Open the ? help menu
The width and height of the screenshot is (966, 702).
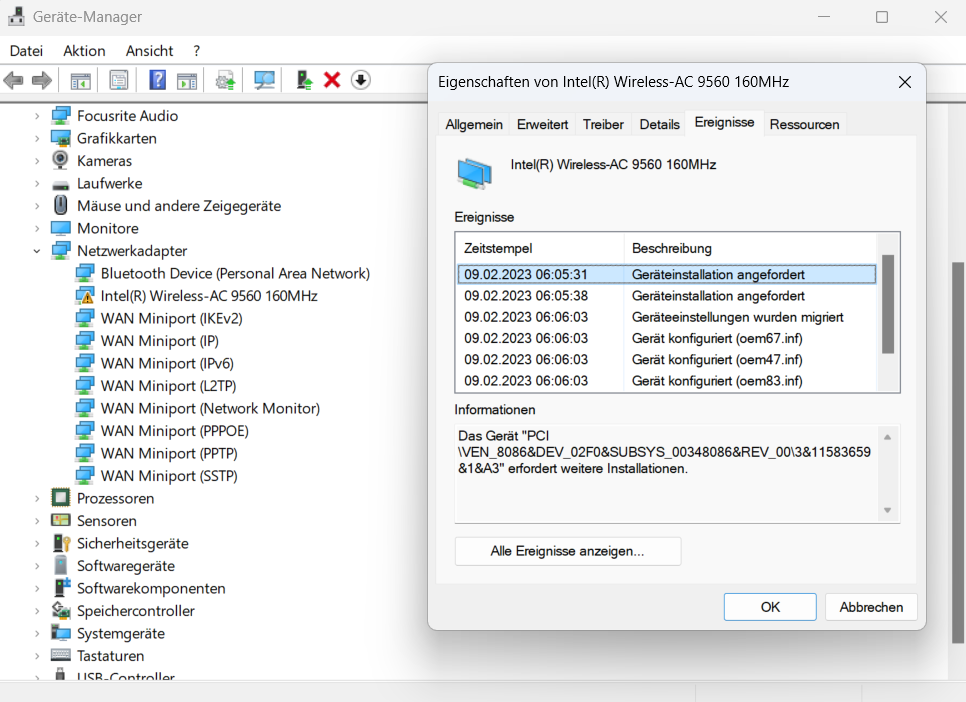click(197, 51)
